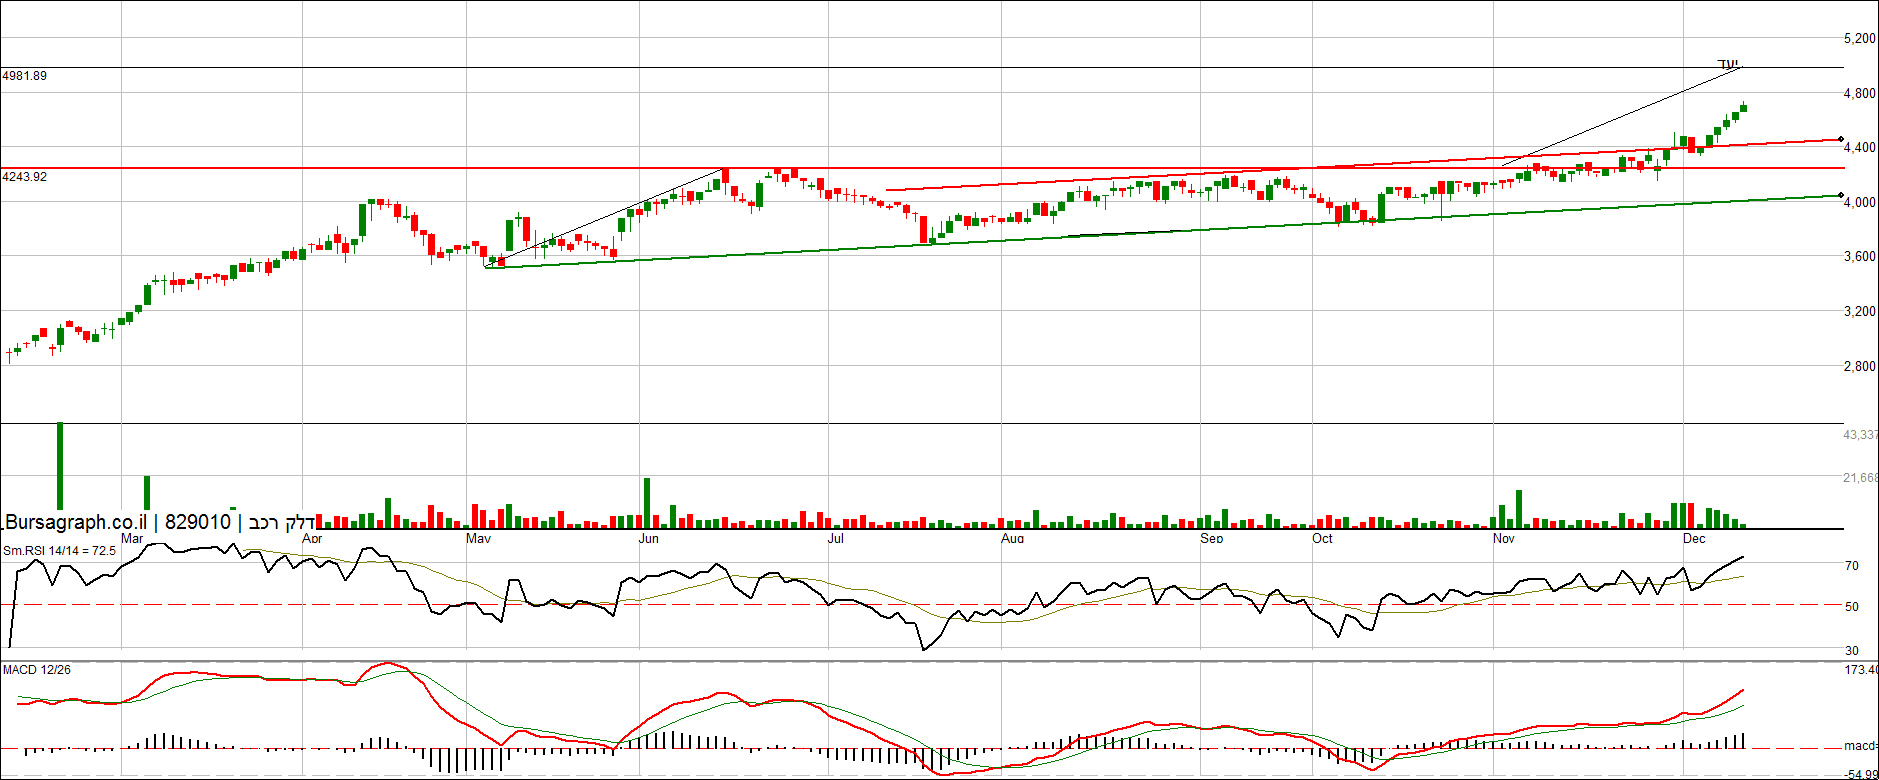Jump to the Mar marker on the time axis

tap(132, 539)
